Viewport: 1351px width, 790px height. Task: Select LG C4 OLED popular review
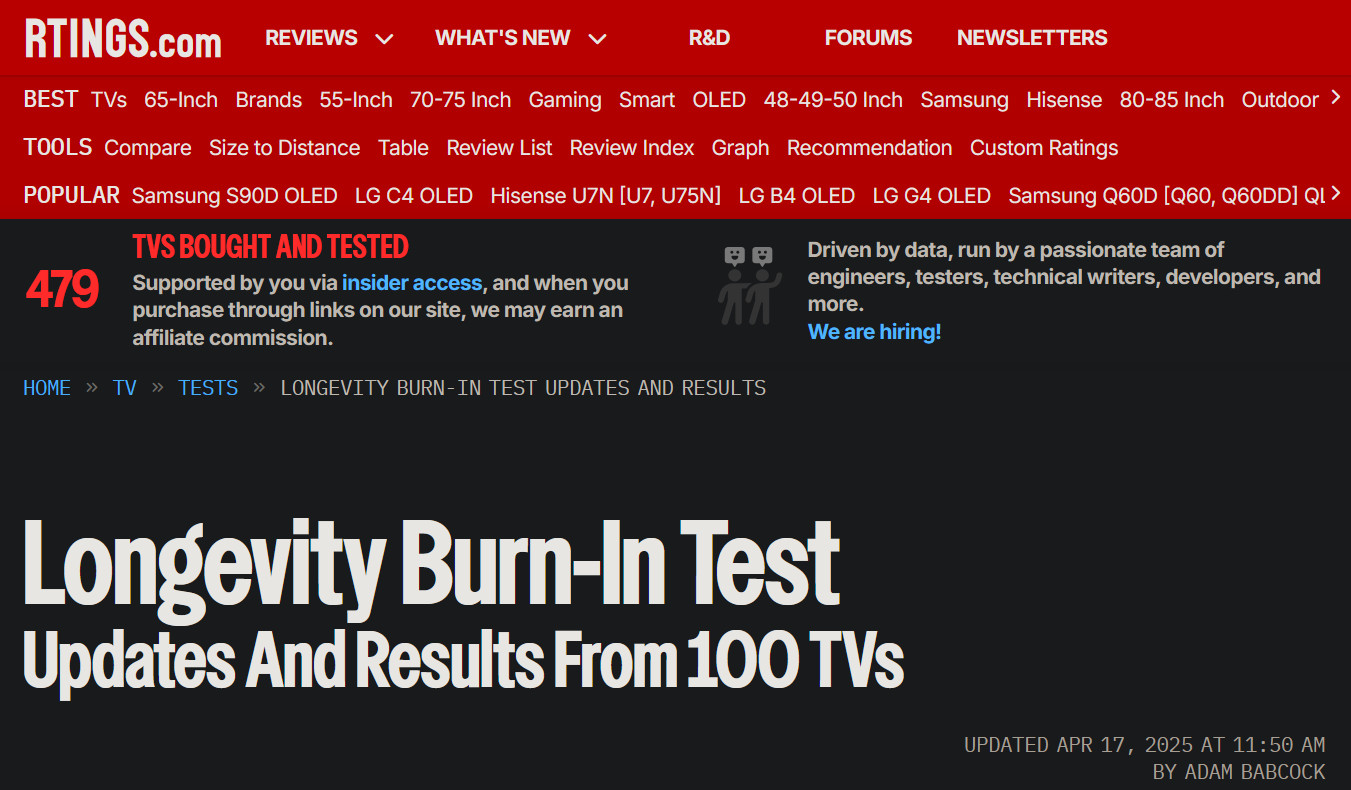tap(414, 195)
